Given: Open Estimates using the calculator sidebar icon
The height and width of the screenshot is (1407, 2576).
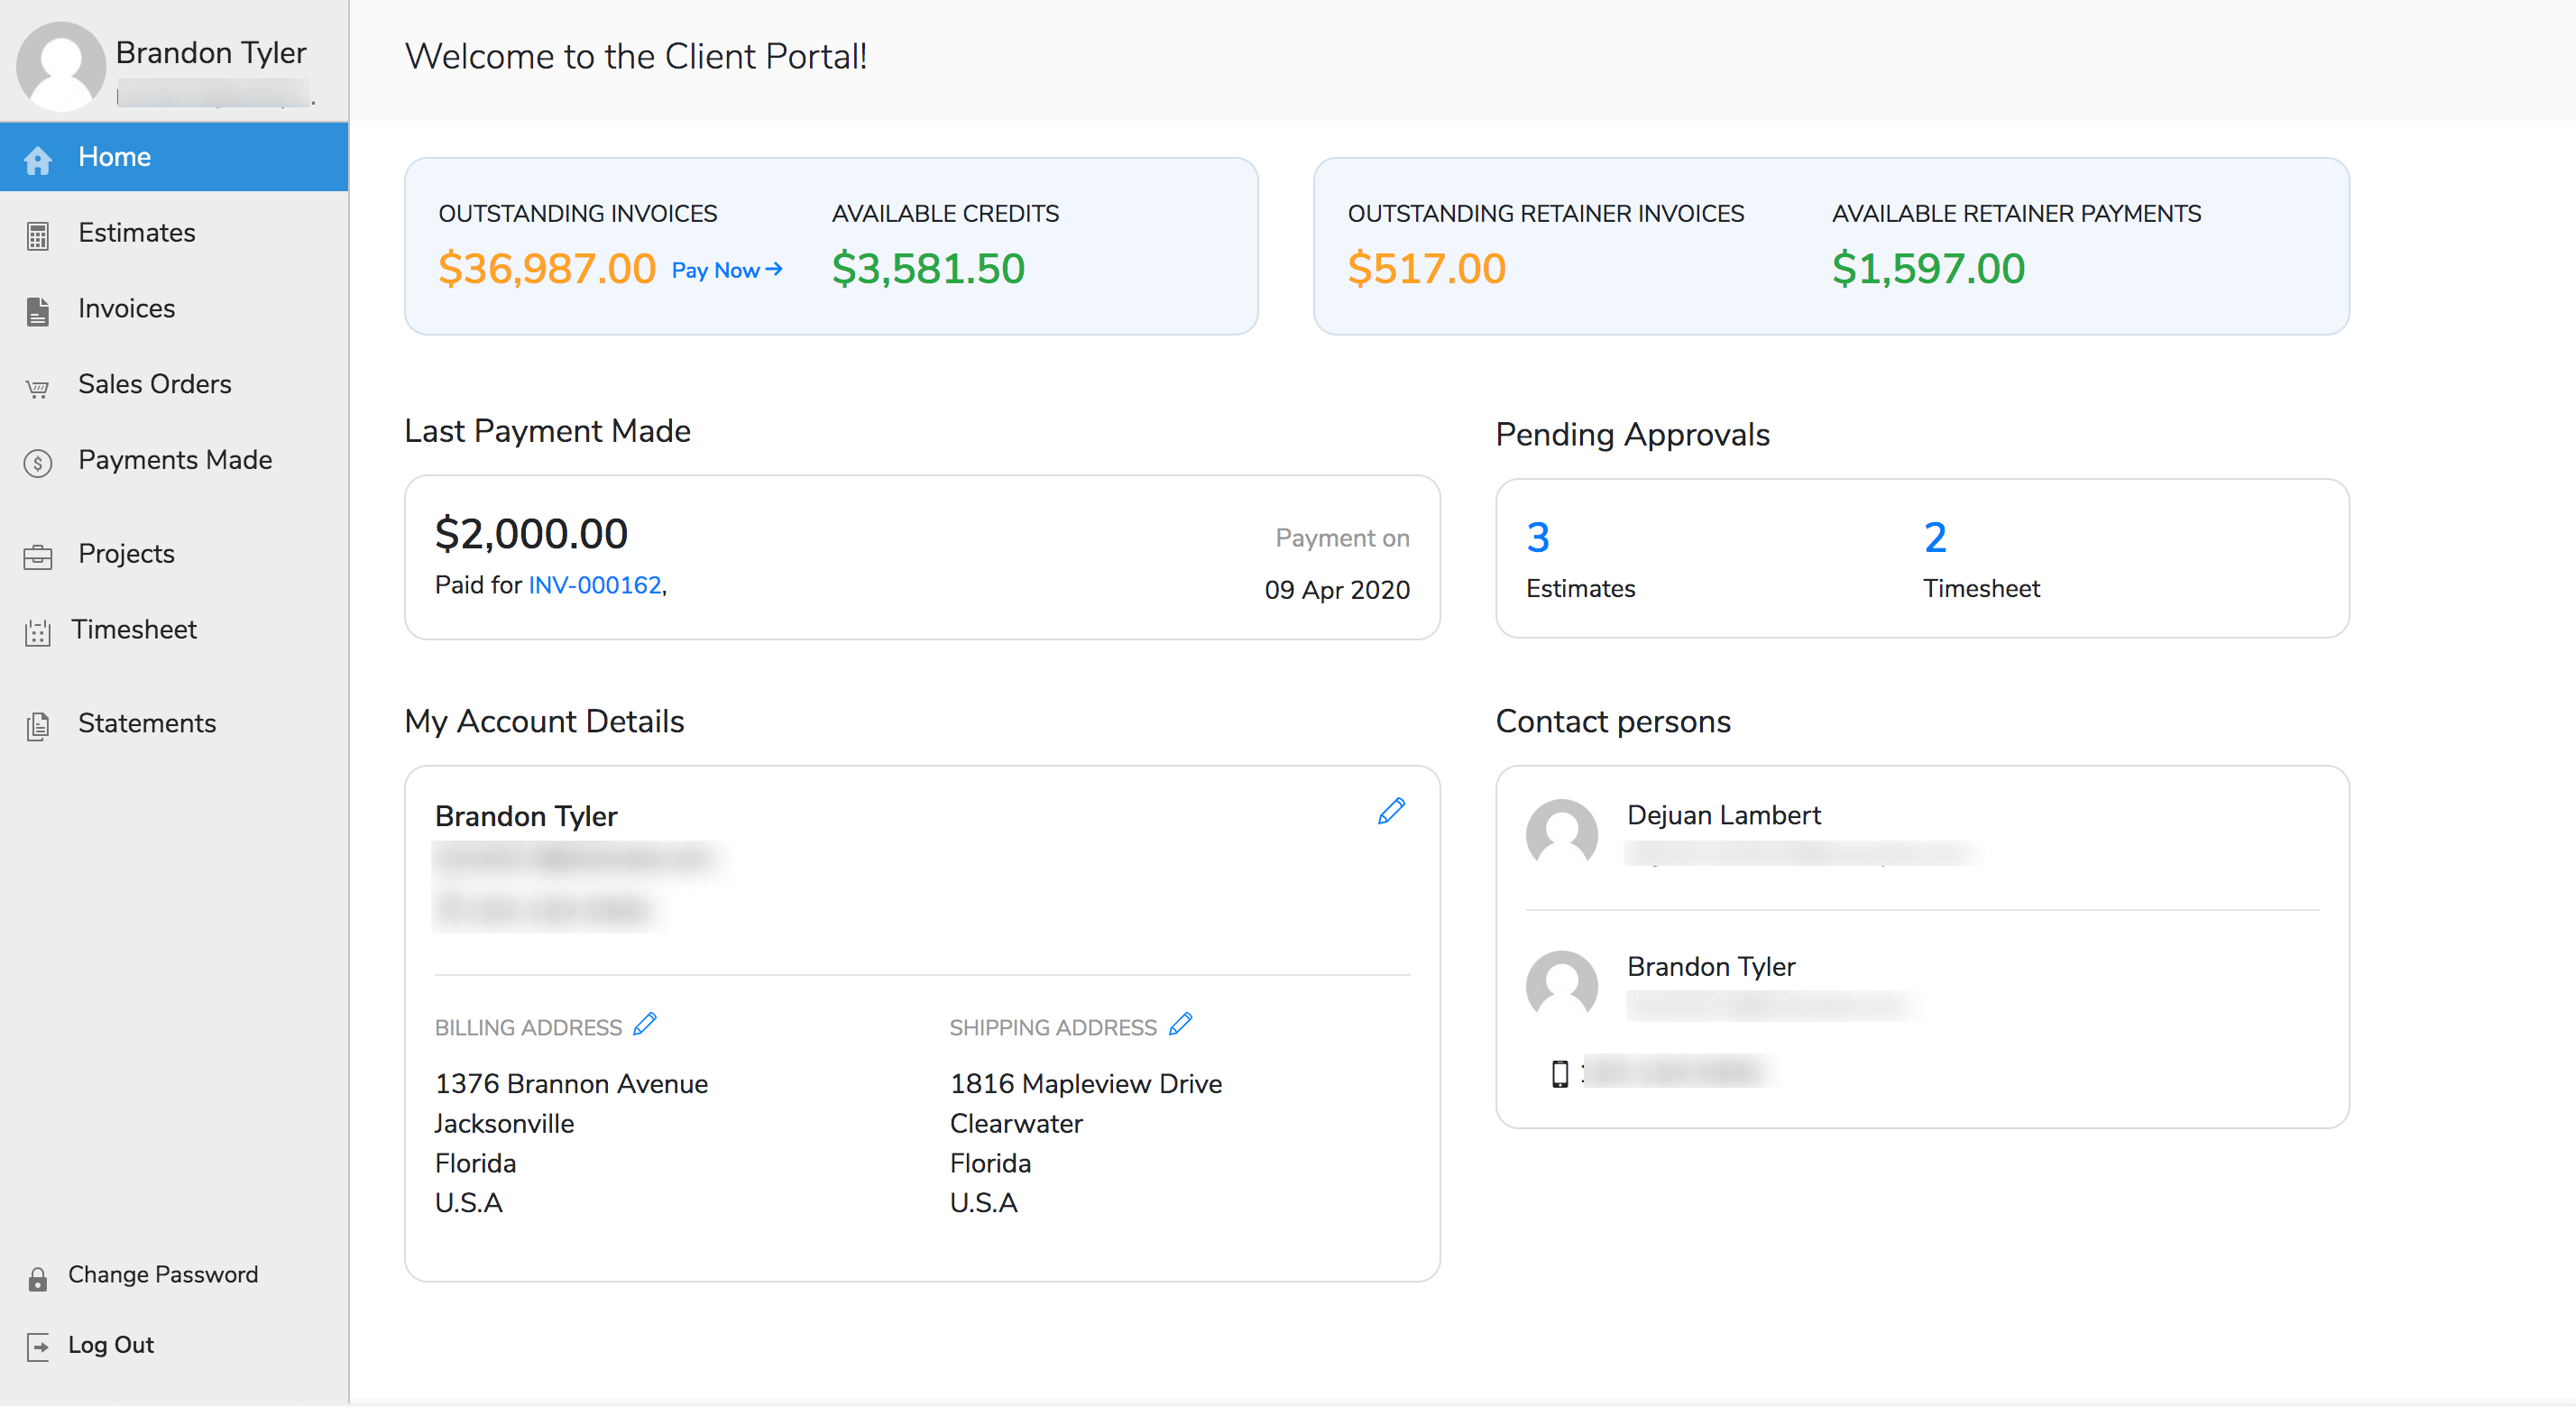Looking at the screenshot, I should coord(37,236).
